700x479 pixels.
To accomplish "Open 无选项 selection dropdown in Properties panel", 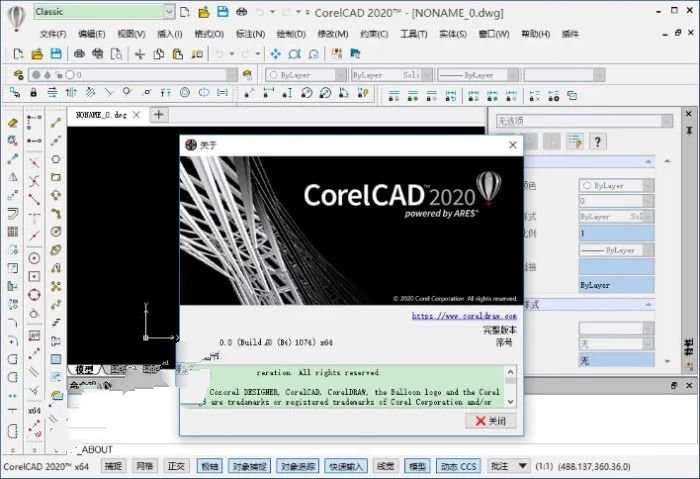I will (x=667, y=121).
